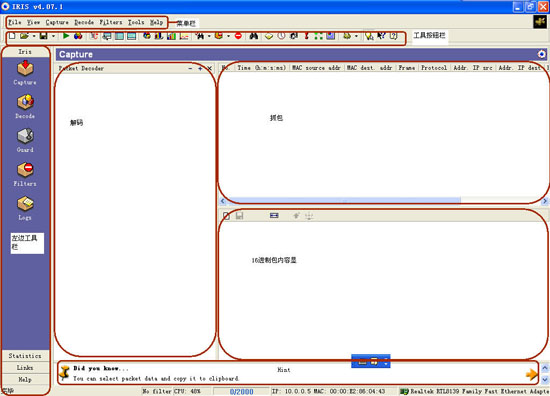Image resolution: width=550 pixels, height=396 pixels.
Task: Open the Logs view in the sidebar
Action: click(25, 208)
